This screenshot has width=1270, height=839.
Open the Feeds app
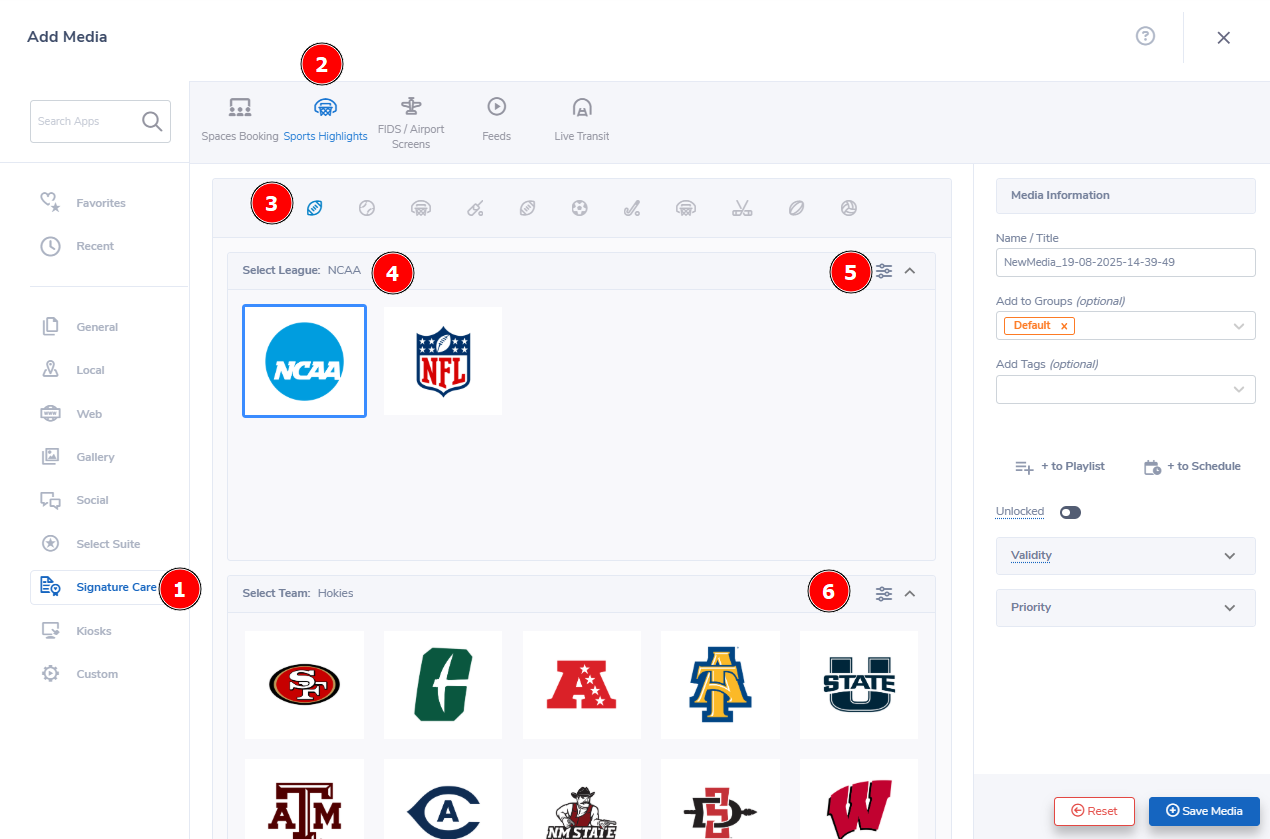[x=496, y=120]
